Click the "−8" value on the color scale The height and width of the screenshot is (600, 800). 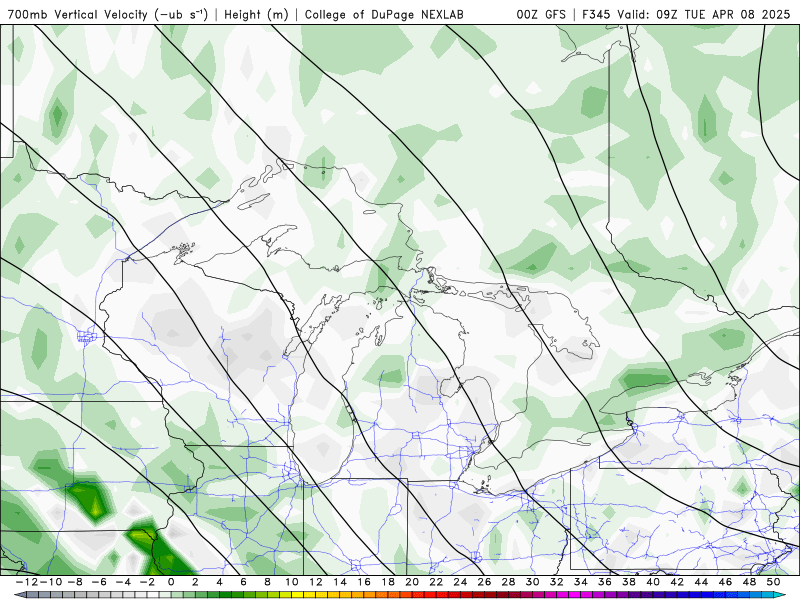pos(75,582)
